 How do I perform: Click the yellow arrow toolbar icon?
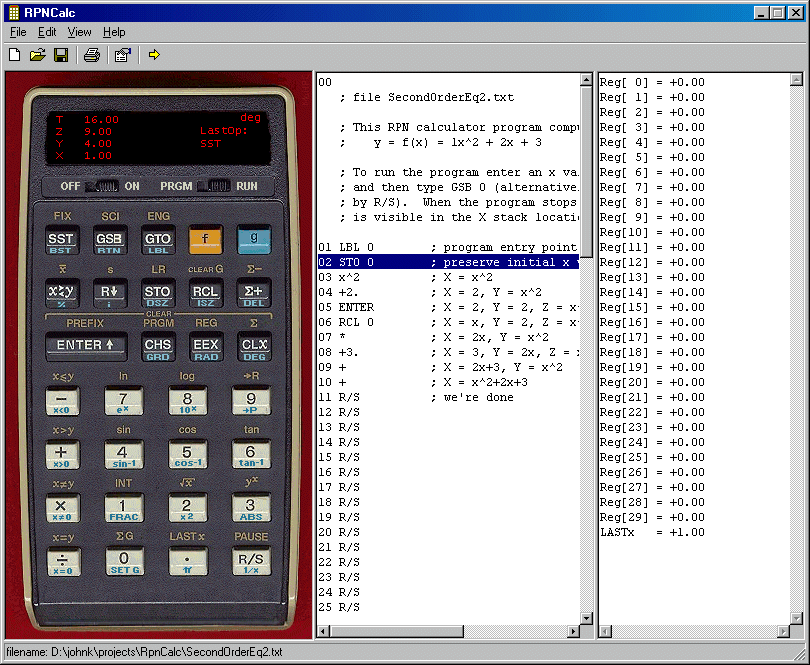[x=154, y=55]
